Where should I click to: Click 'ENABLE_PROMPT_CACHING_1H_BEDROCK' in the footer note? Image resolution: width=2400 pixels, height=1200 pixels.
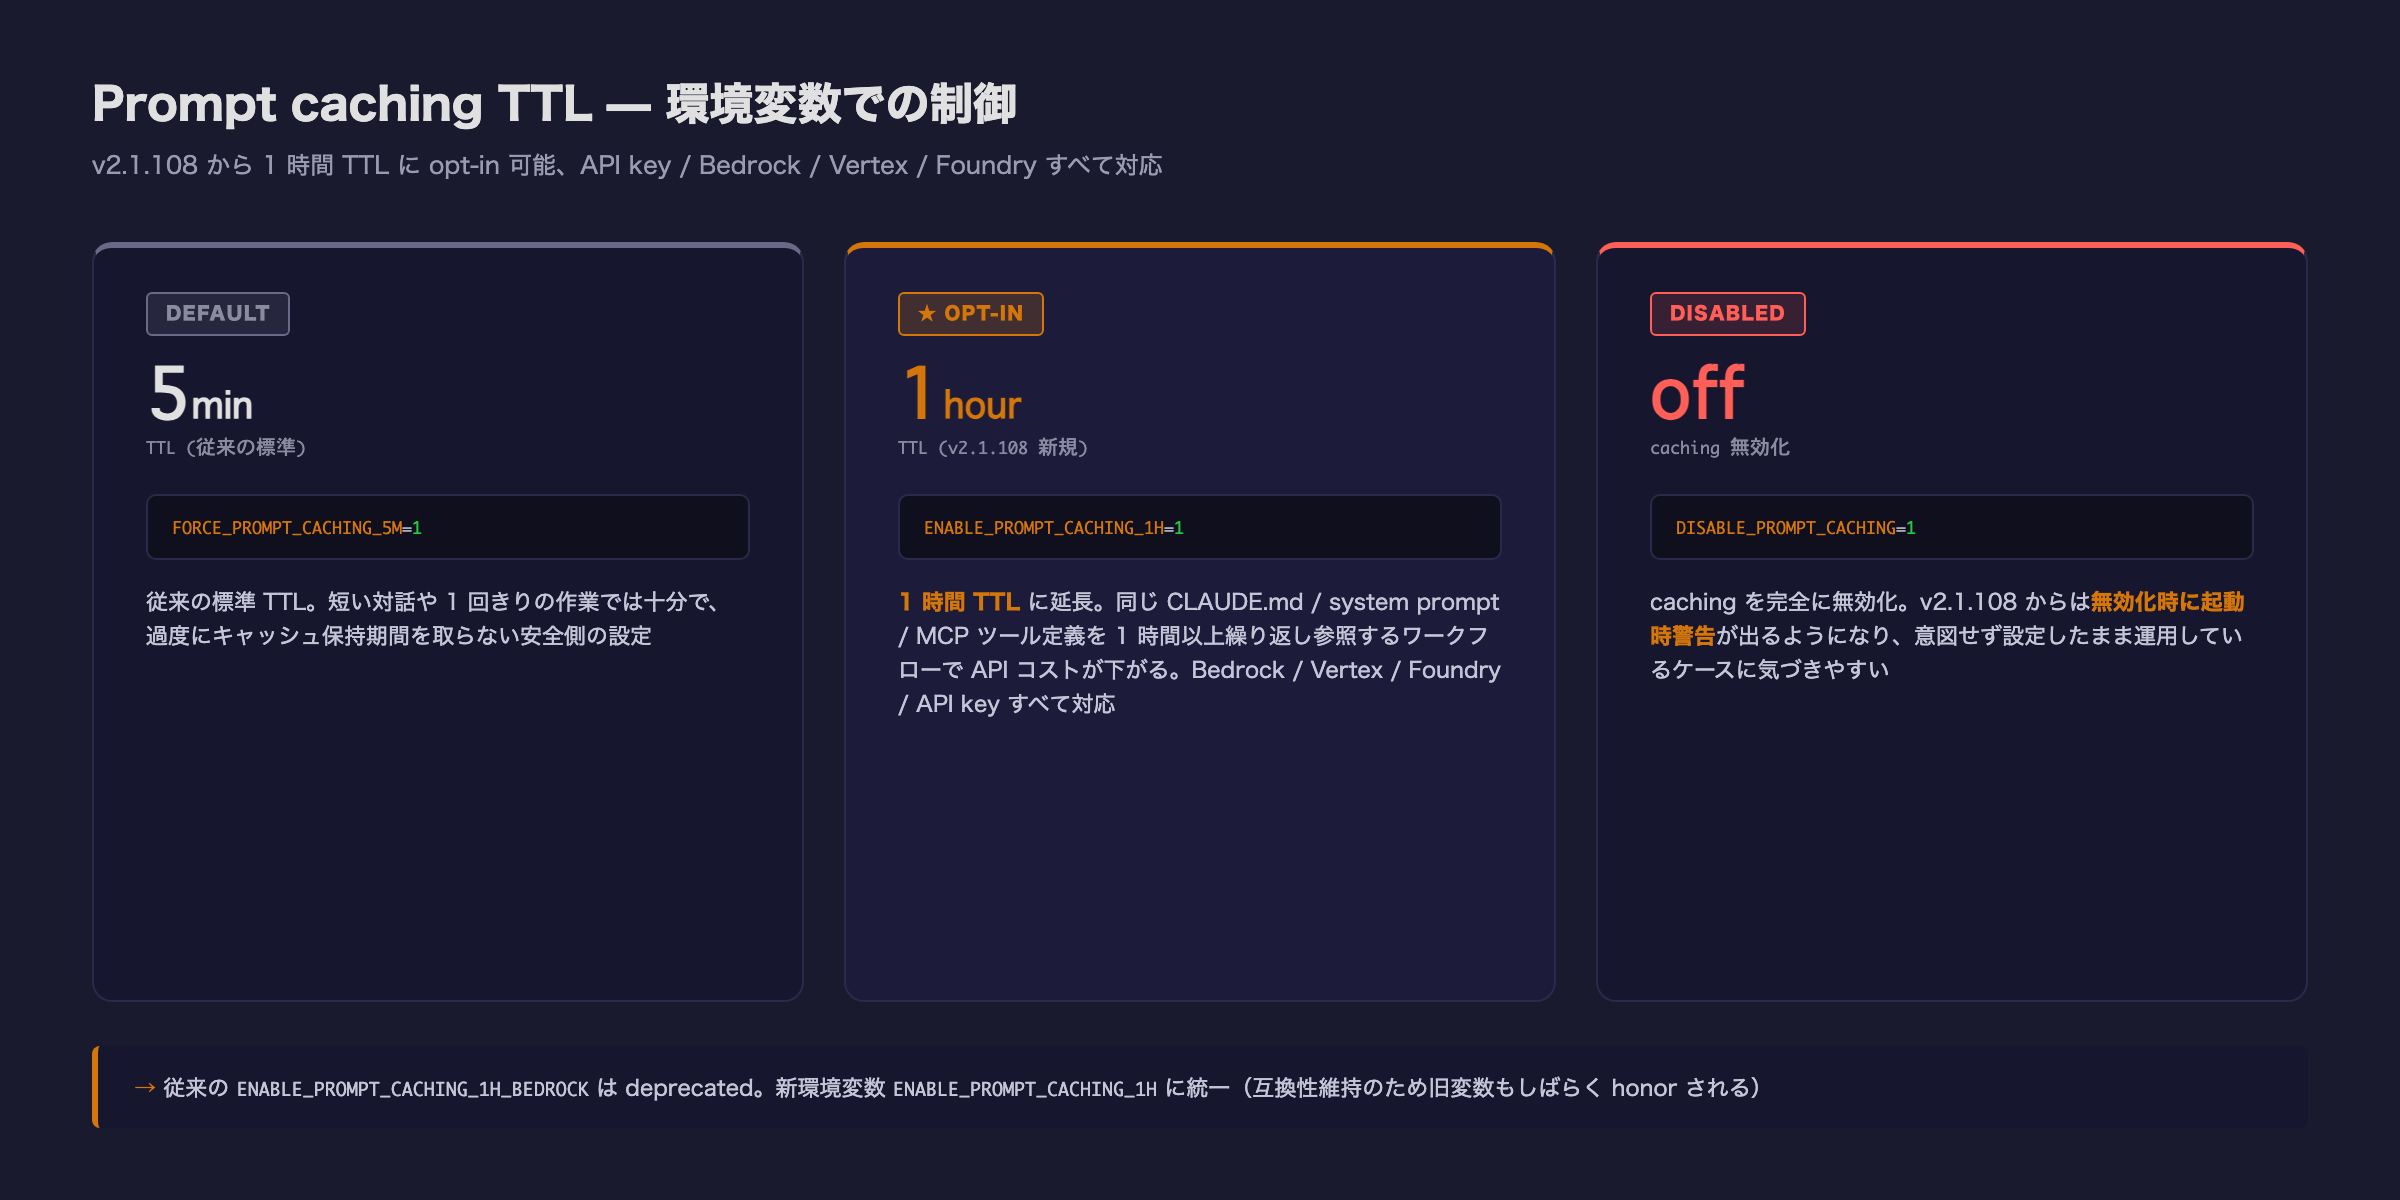(413, 1089)
